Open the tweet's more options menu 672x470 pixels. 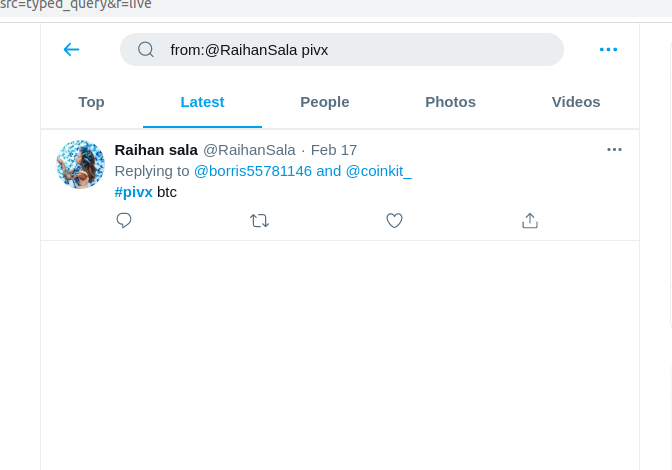(614, 150)
